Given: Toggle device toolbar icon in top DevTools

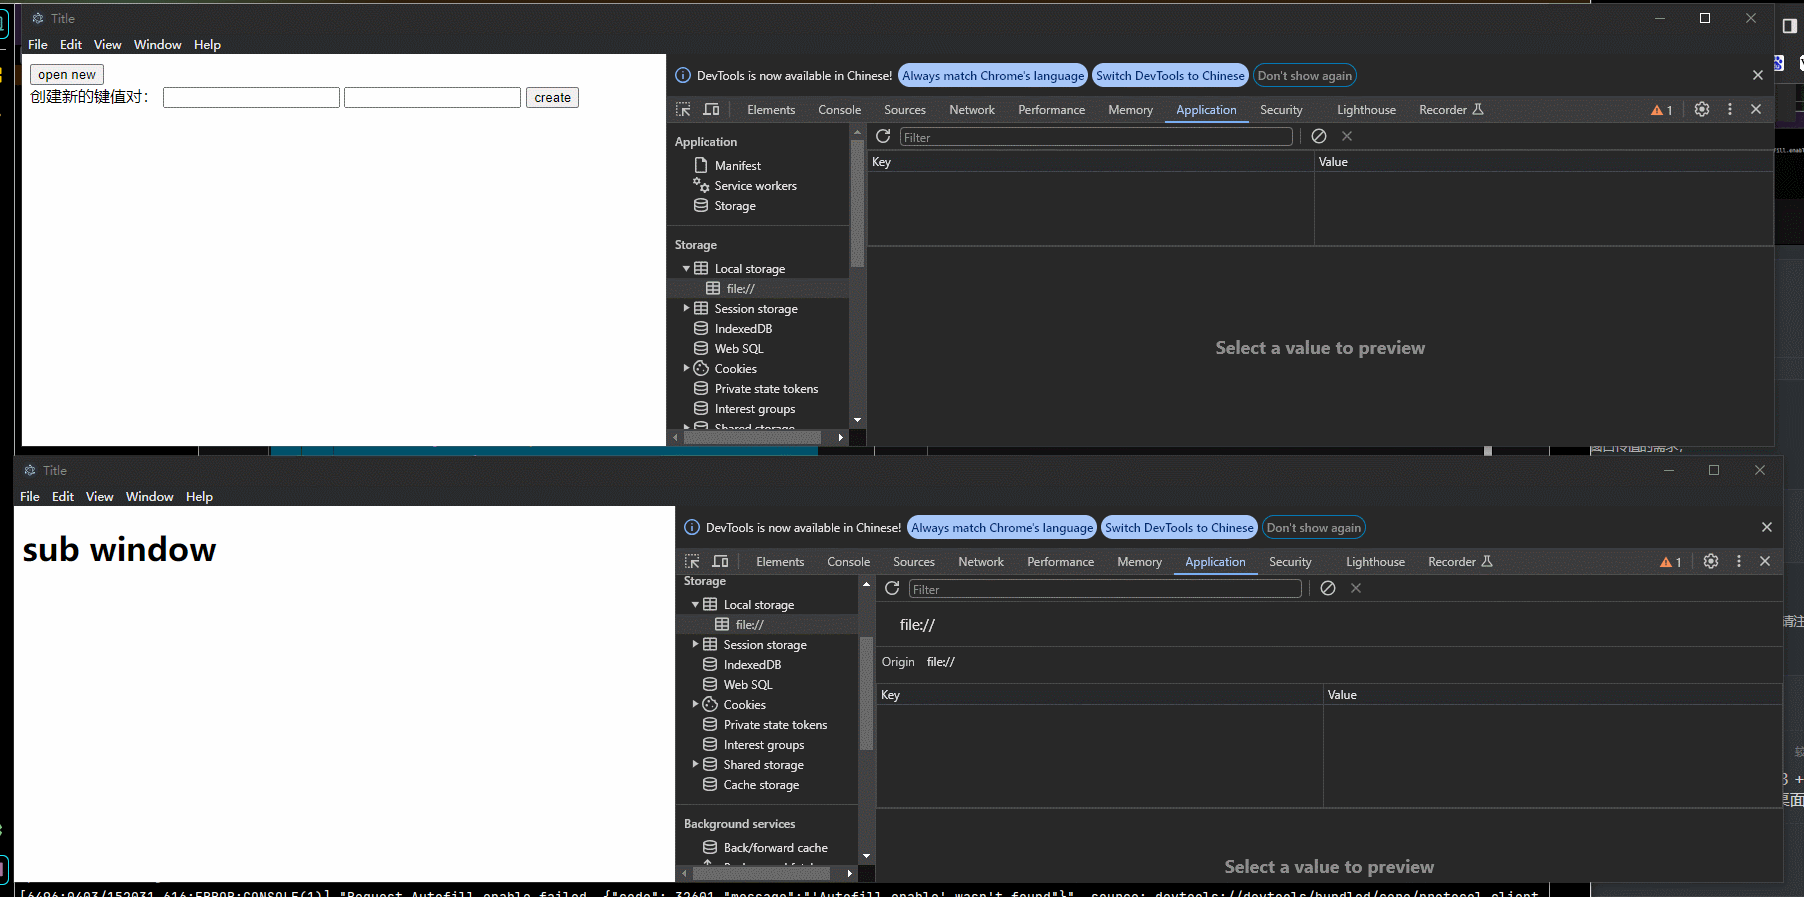Looking at the screenshot, I should [711, 110].
